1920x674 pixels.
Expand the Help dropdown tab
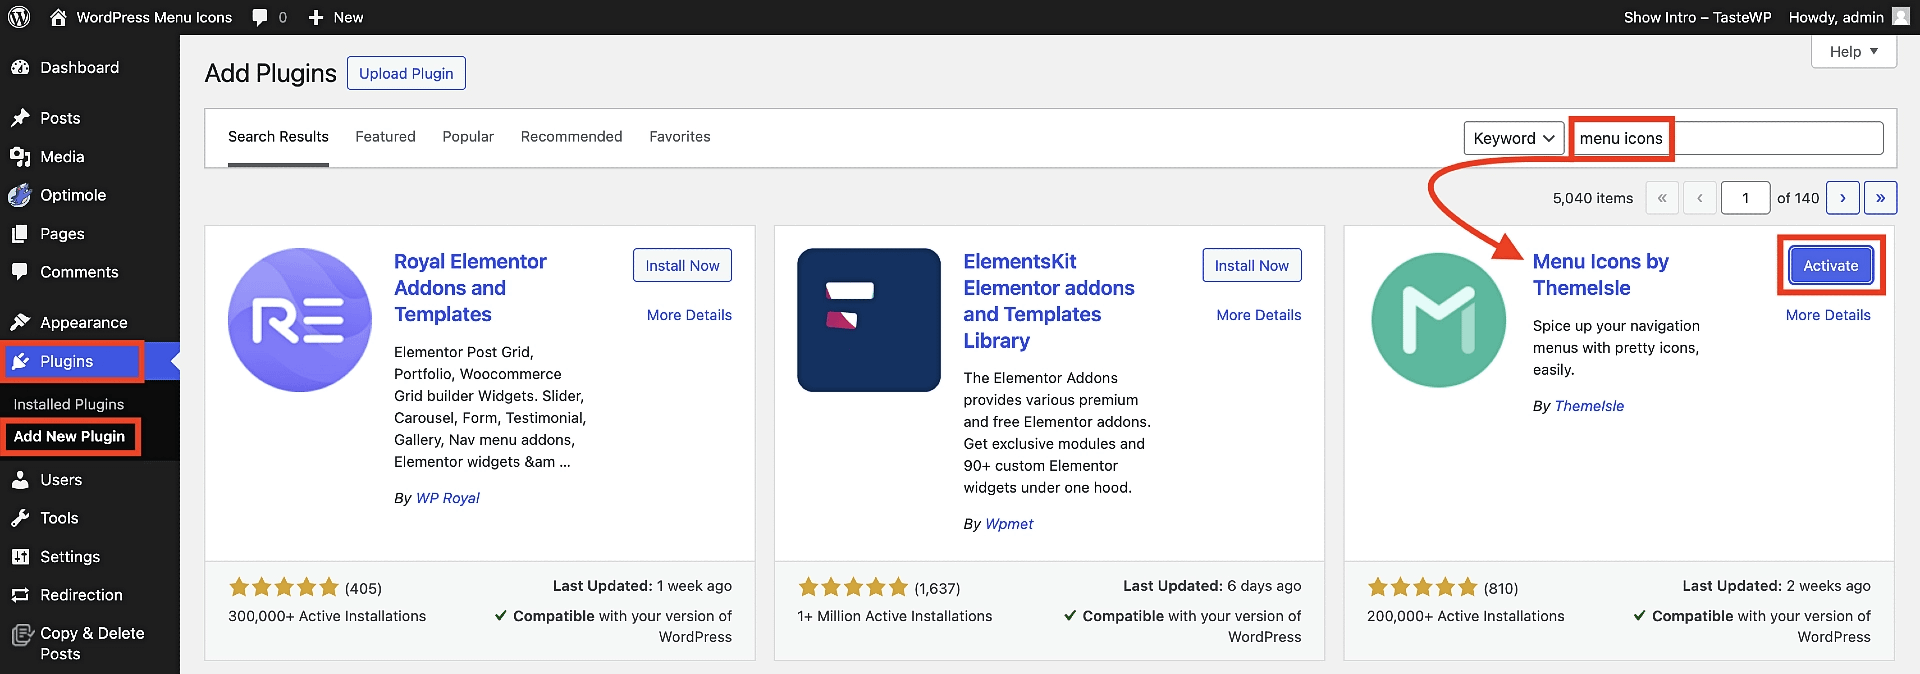1854,52
